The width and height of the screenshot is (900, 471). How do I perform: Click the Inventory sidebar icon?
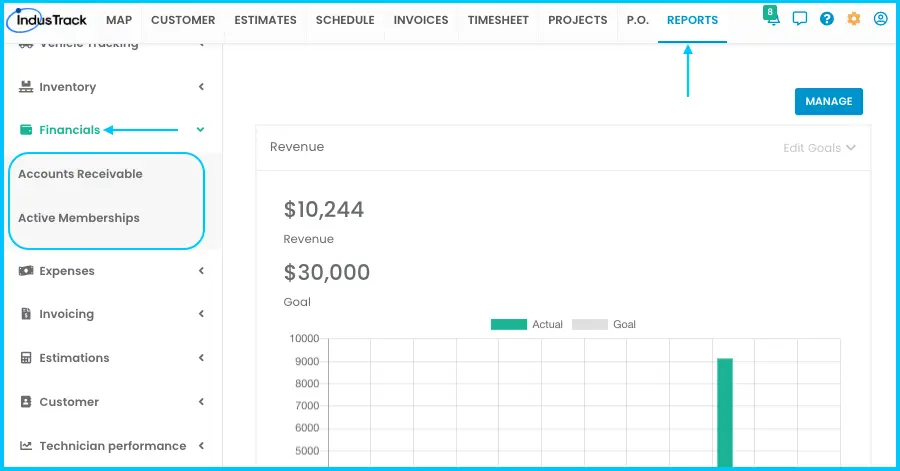(x=26, y=87)
